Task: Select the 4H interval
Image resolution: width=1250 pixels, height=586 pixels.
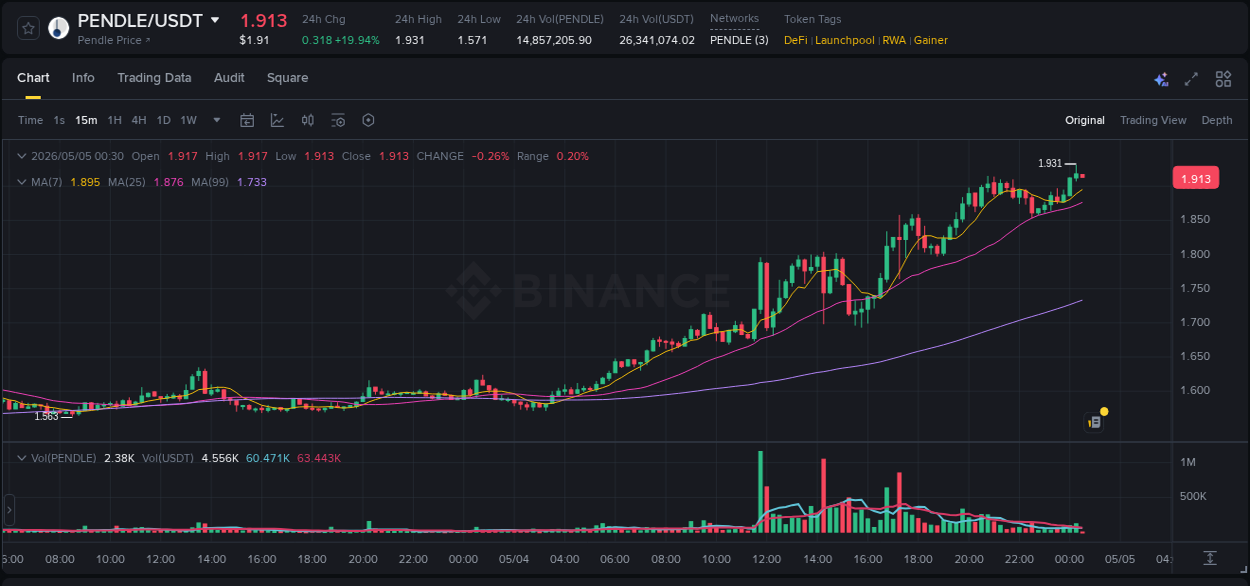Action: [139, 120]
